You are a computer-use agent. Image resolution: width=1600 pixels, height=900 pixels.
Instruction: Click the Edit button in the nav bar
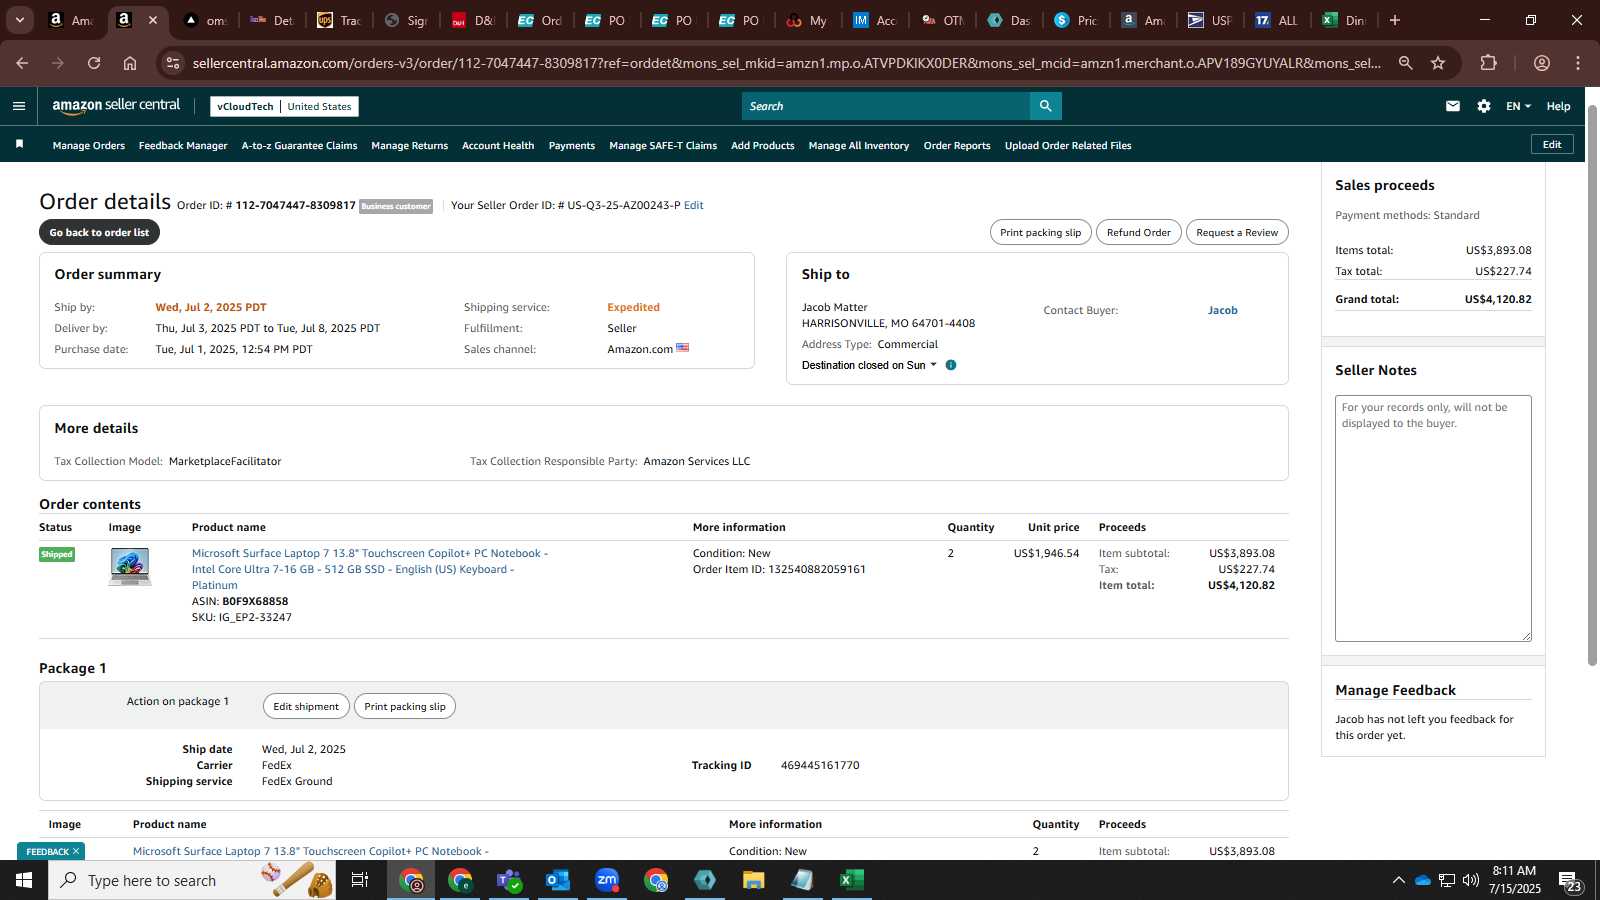pos(1552,144)
